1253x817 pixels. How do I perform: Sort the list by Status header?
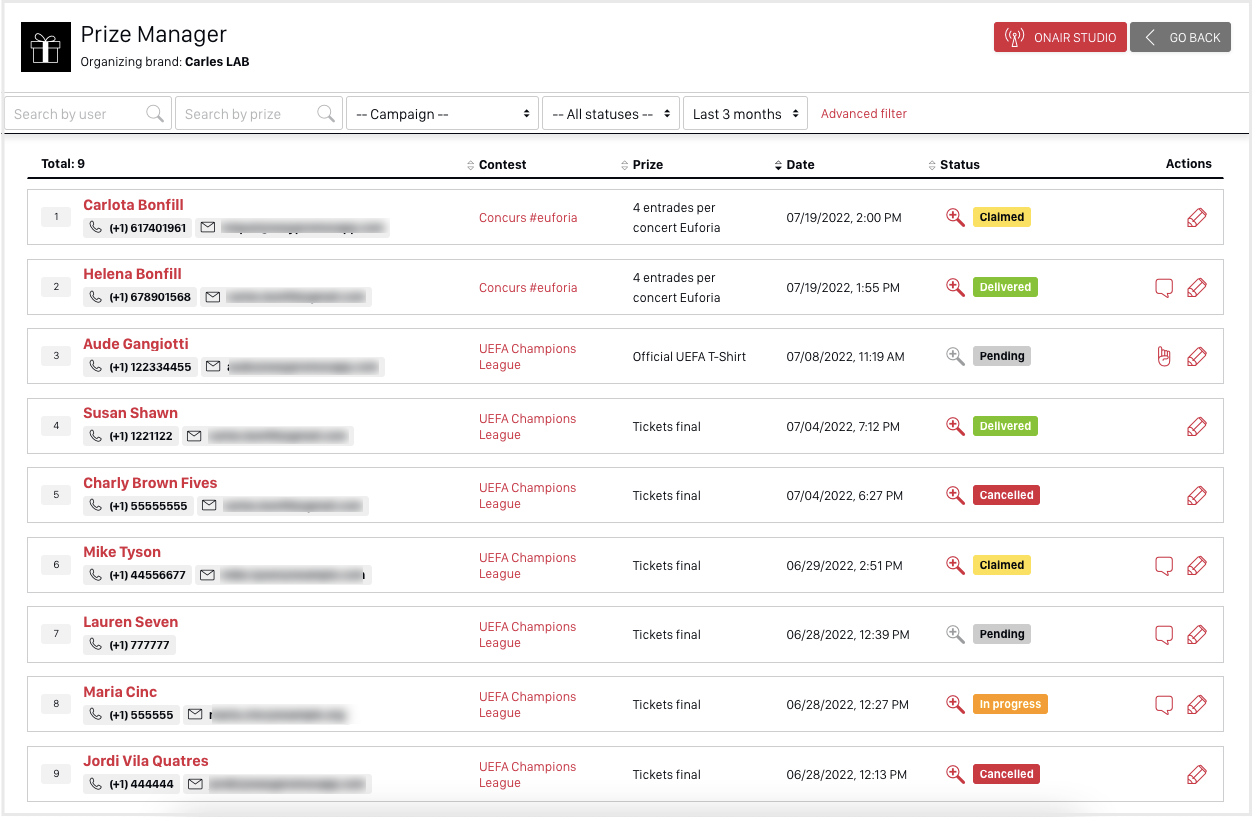[x=959, y=165]
